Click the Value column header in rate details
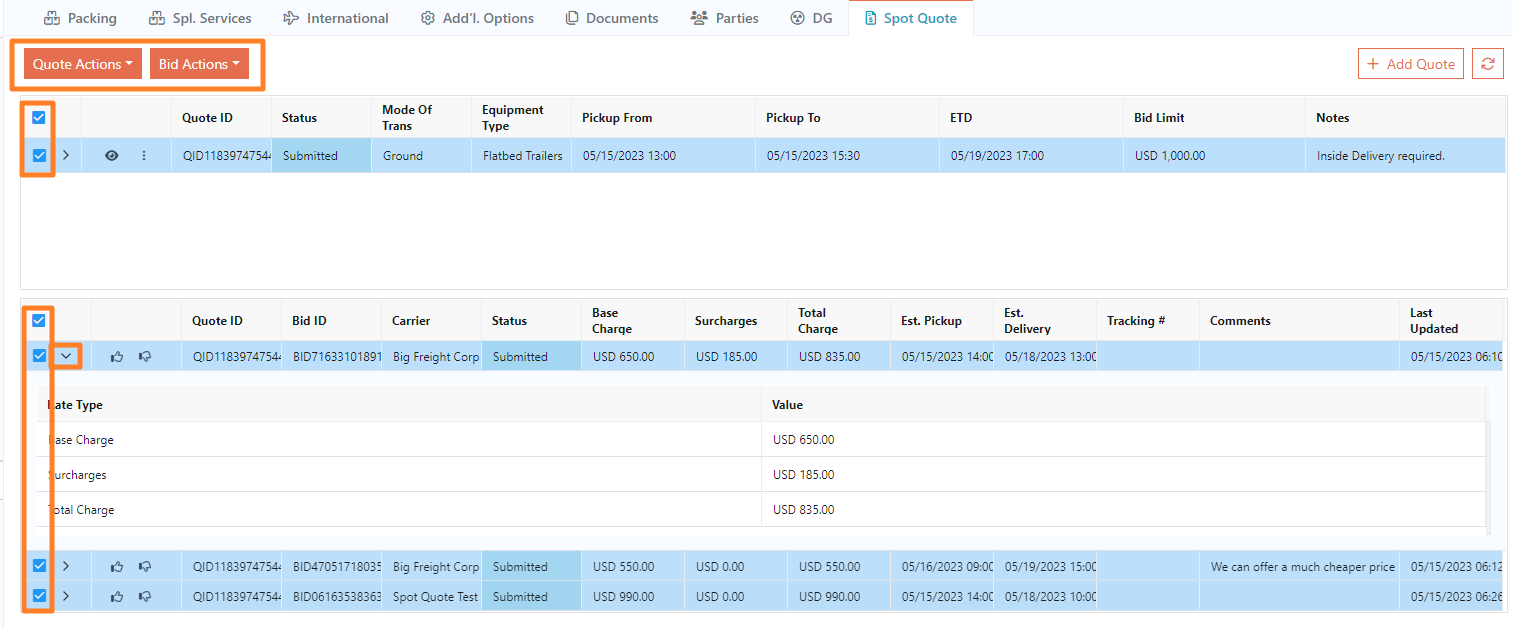The width and height of the screenshot is (1513, 629). pyautogui.click(x=1124, y=405)
